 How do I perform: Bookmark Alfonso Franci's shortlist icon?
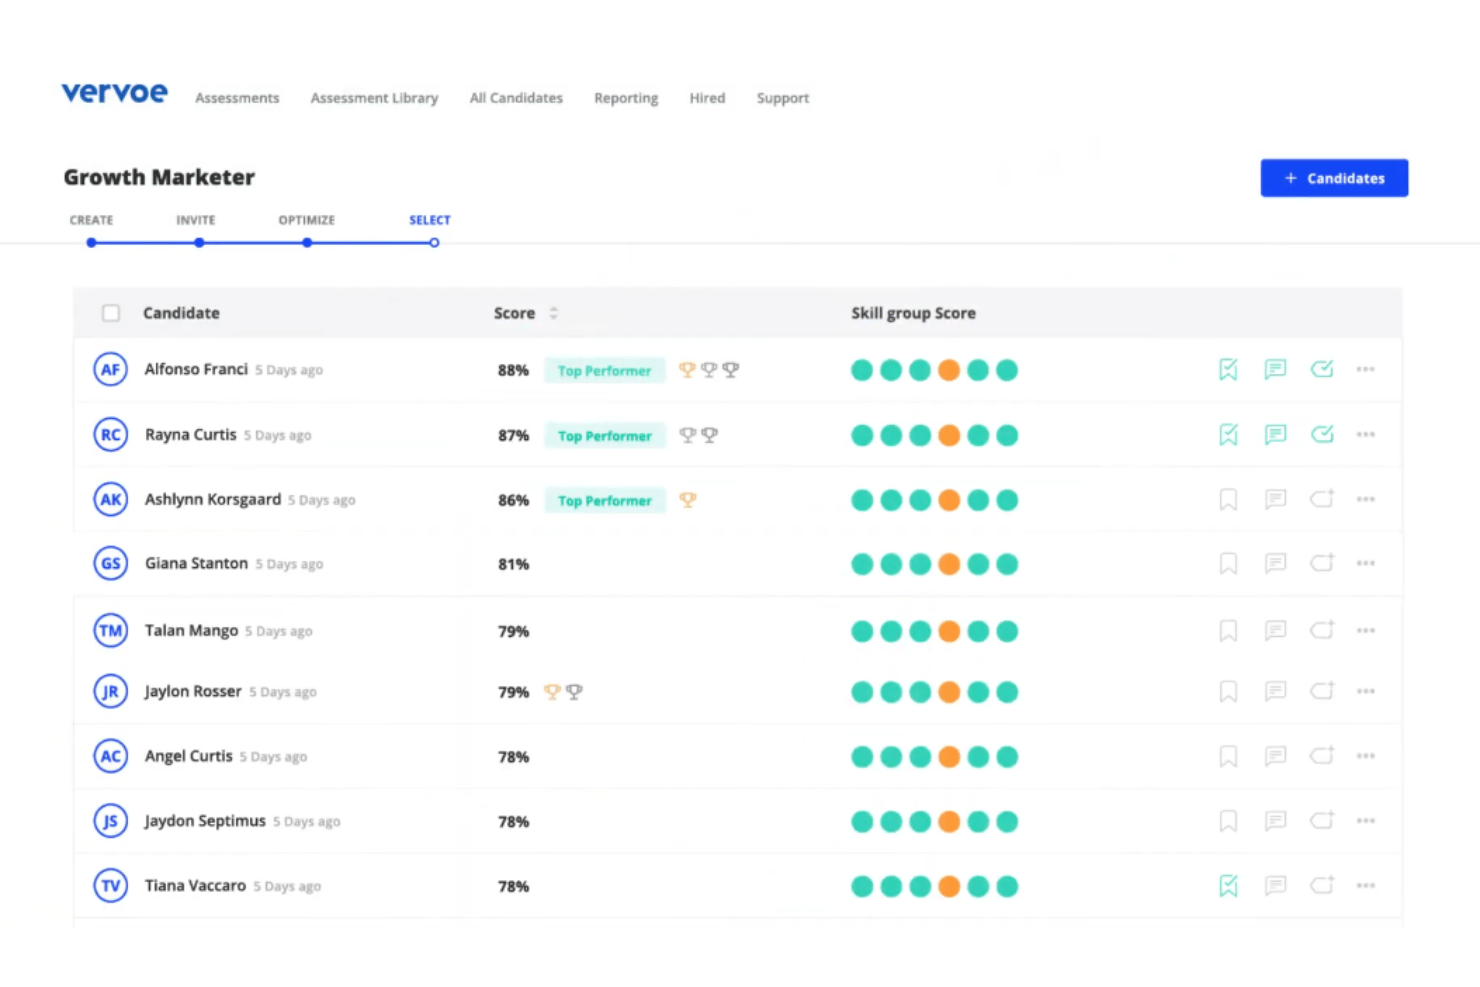tap(1228, 370)
